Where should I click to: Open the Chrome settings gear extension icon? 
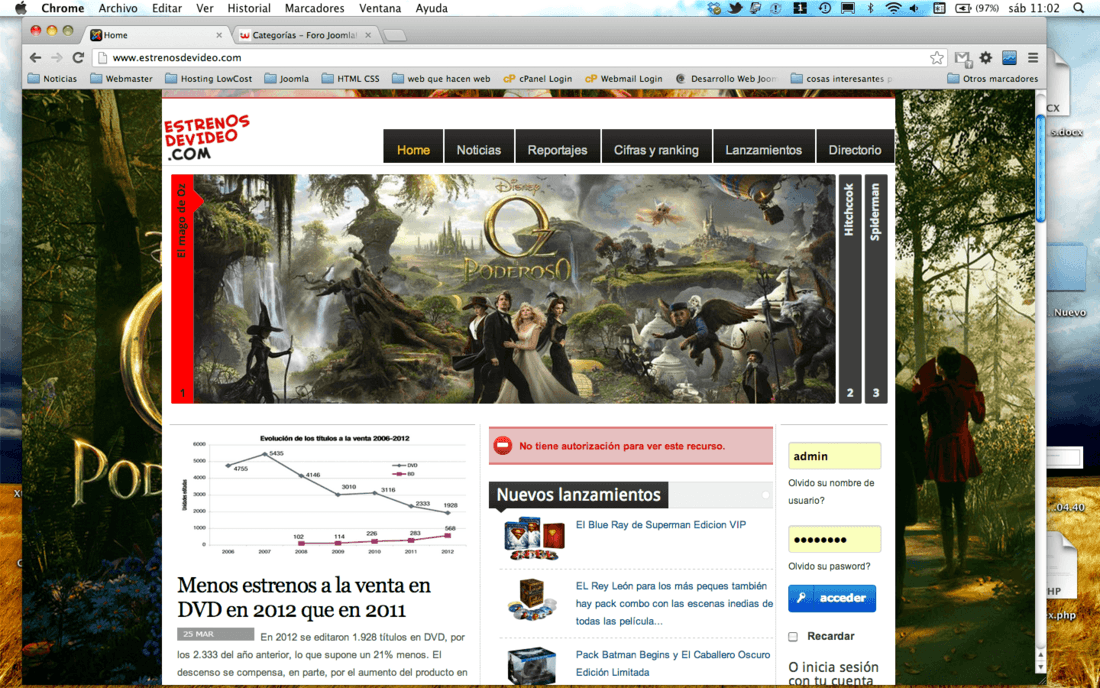tap(986, 58)
